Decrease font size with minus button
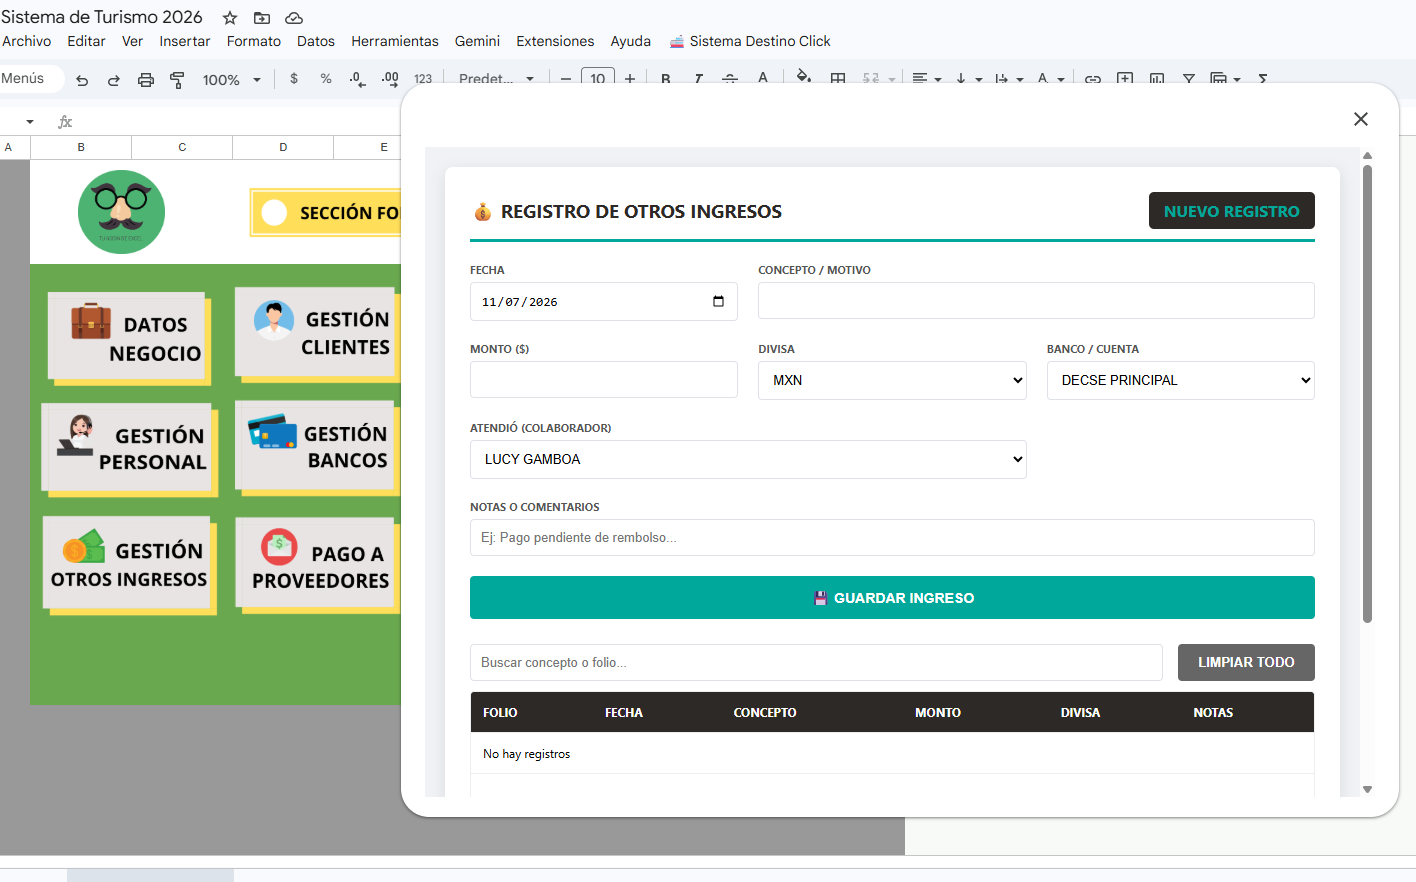Viewport: 1416px width, 882px height. (566, 79)
